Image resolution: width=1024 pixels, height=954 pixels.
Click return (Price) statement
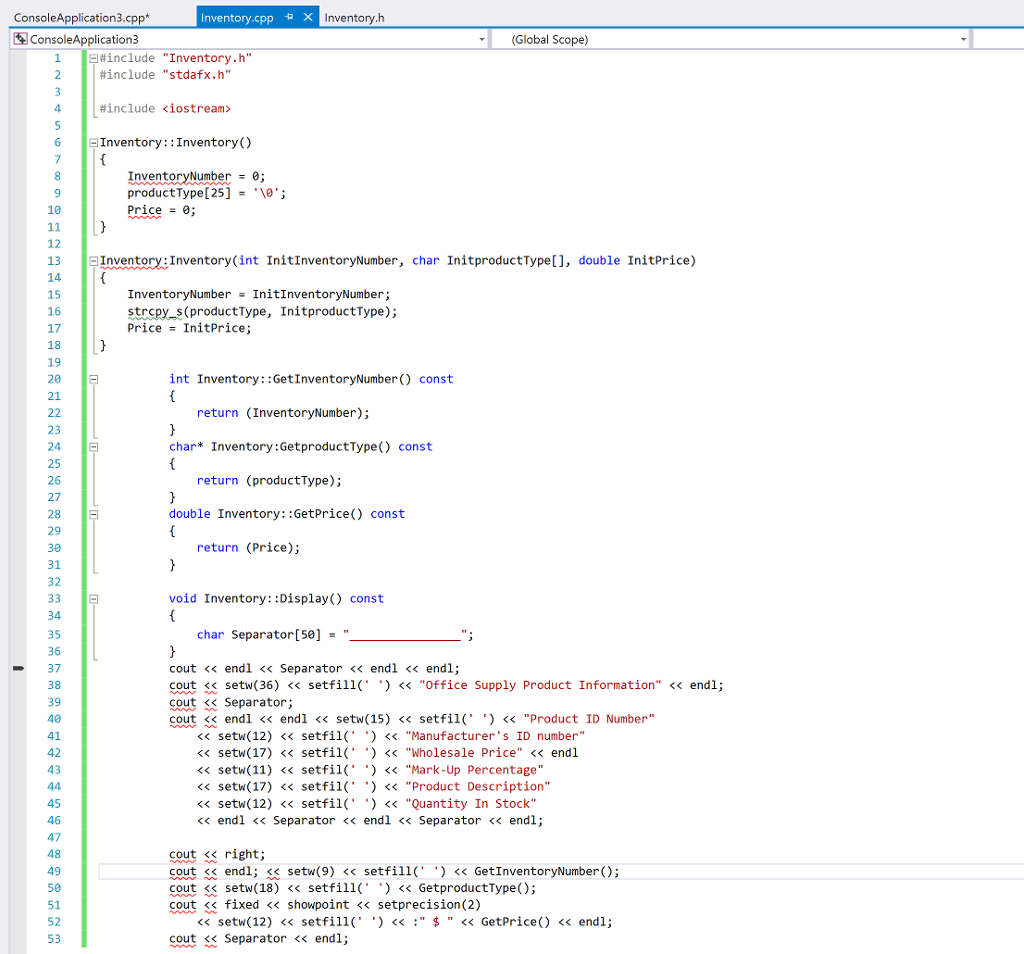(x=248, y=548)
